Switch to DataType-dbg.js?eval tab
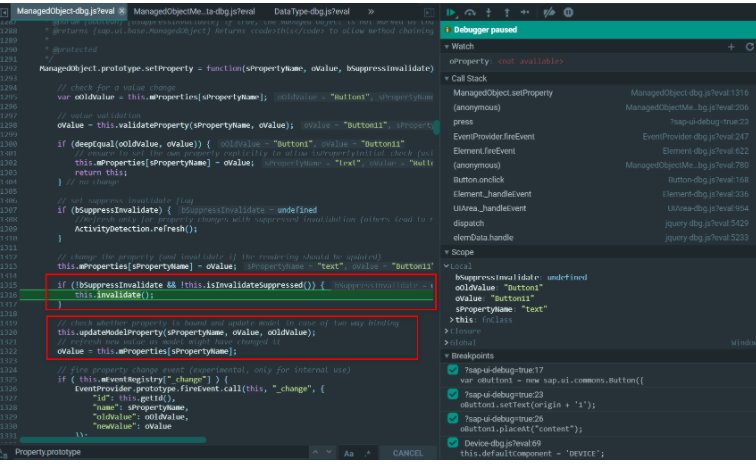Screen dimensions: 756x464 coord(311,11)
